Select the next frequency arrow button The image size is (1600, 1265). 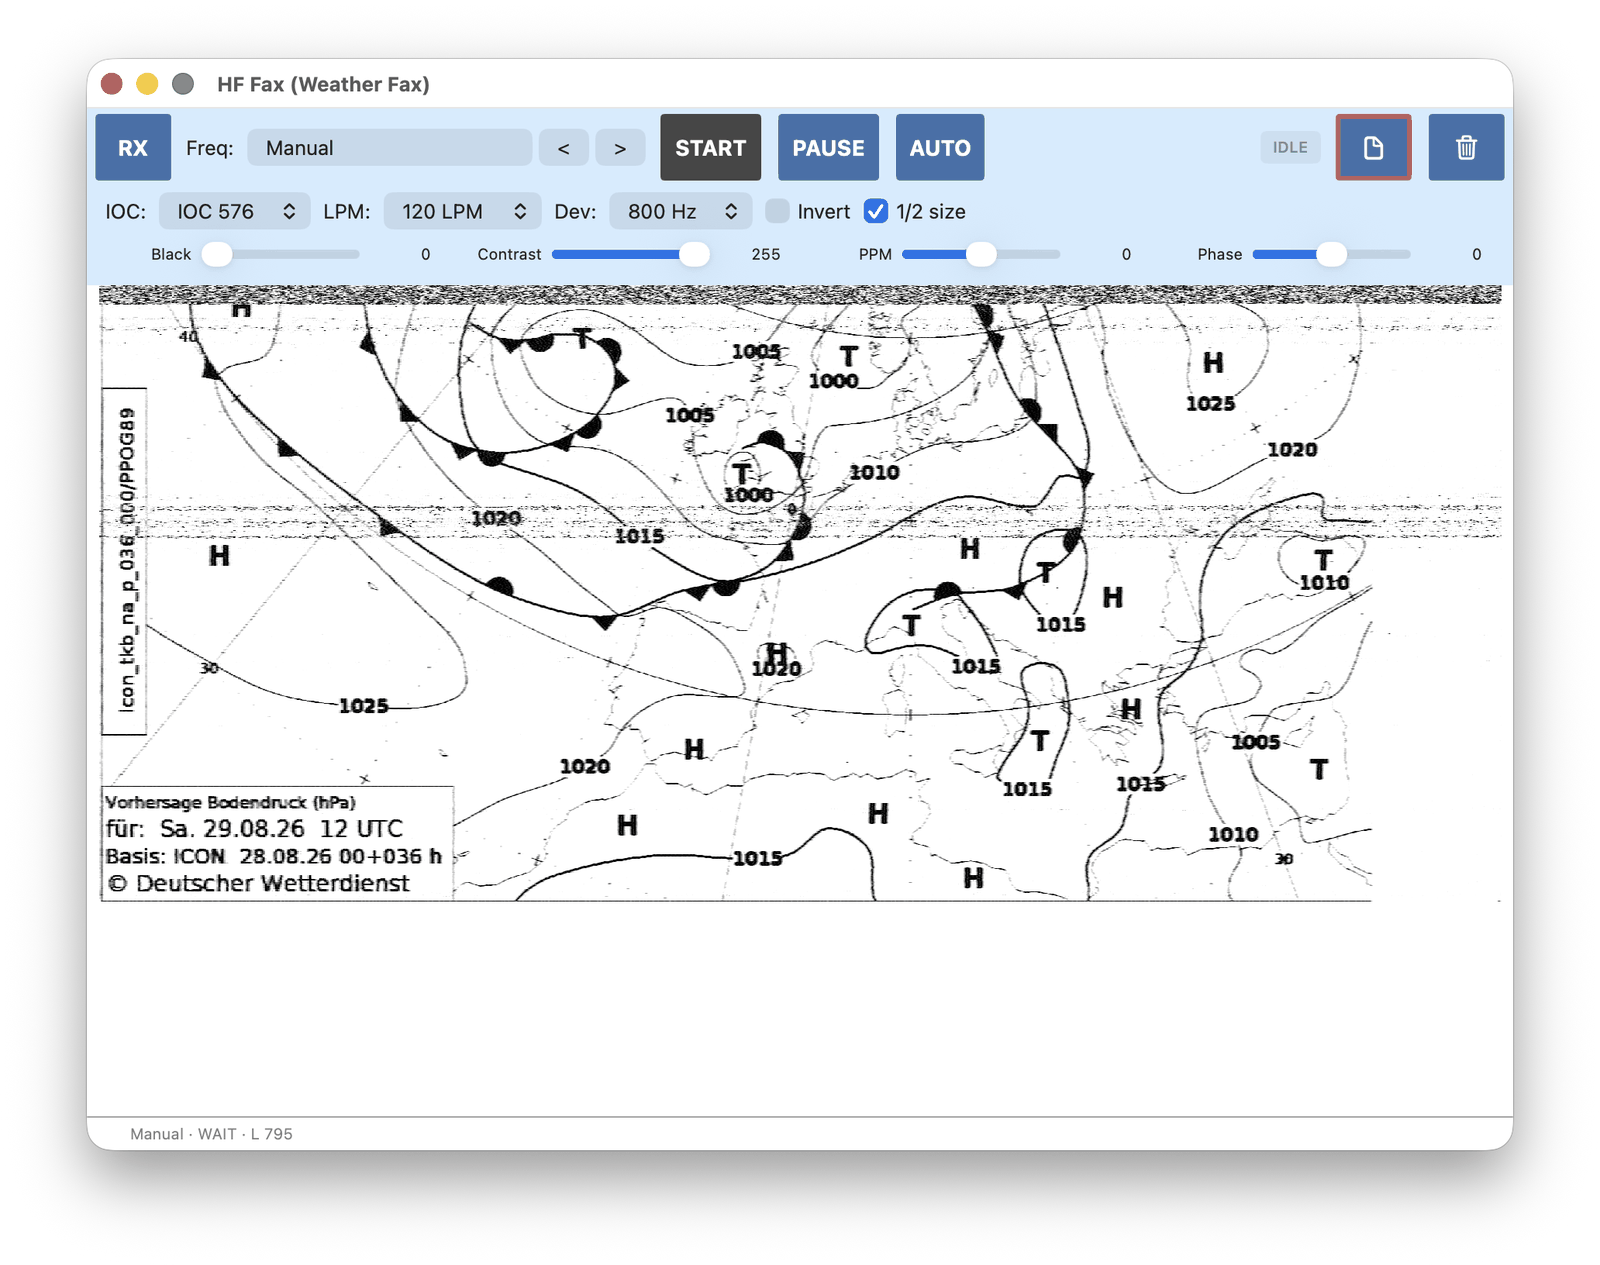point(620,148)
